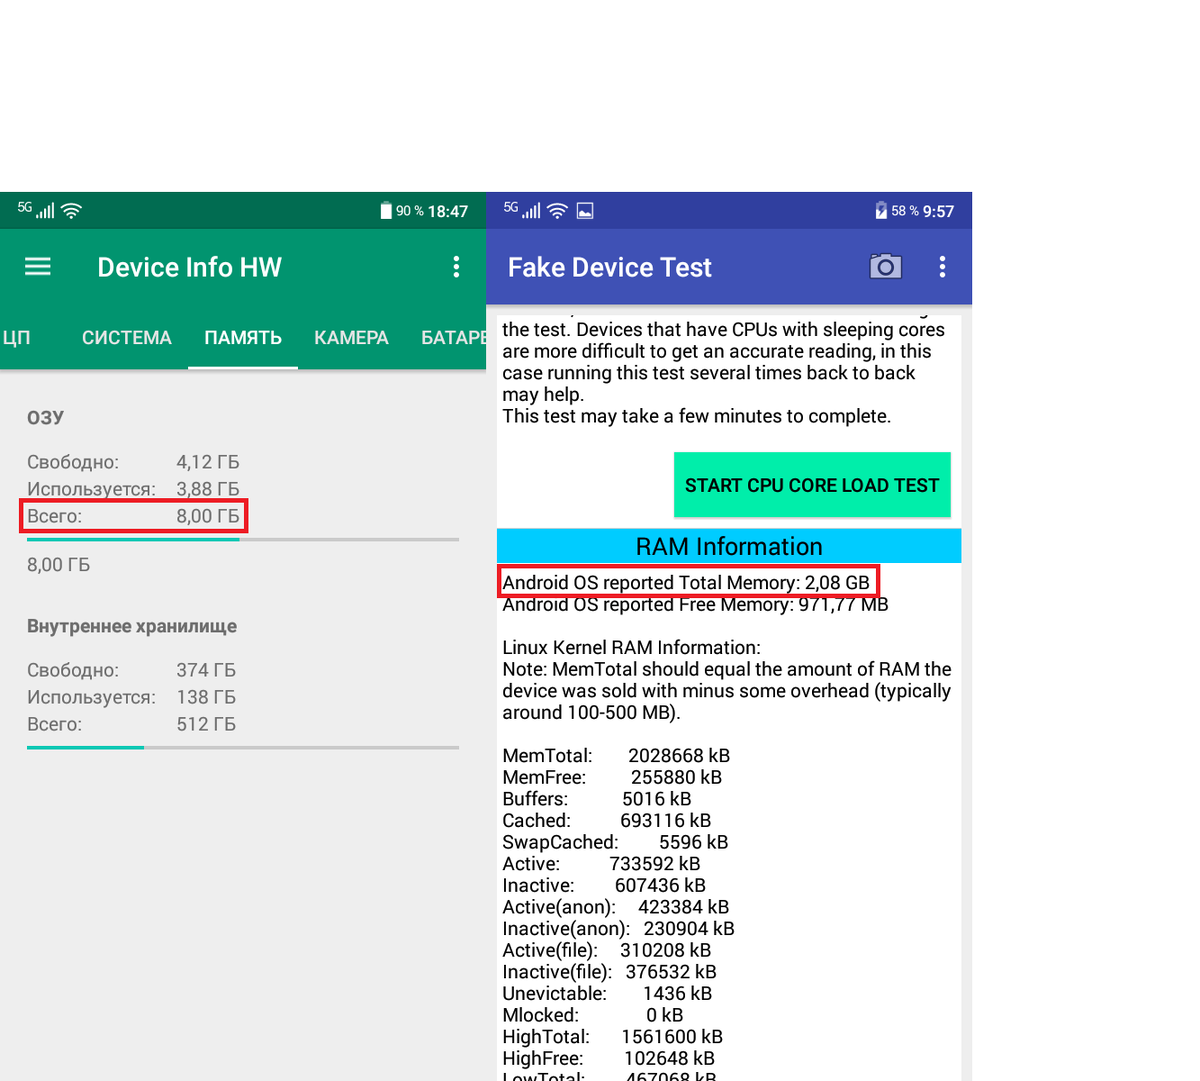1200x1081 pixels.
Task: Select the Всего 8,00 ГБ row
Action: pyautogui.click(x=133, y=516)
